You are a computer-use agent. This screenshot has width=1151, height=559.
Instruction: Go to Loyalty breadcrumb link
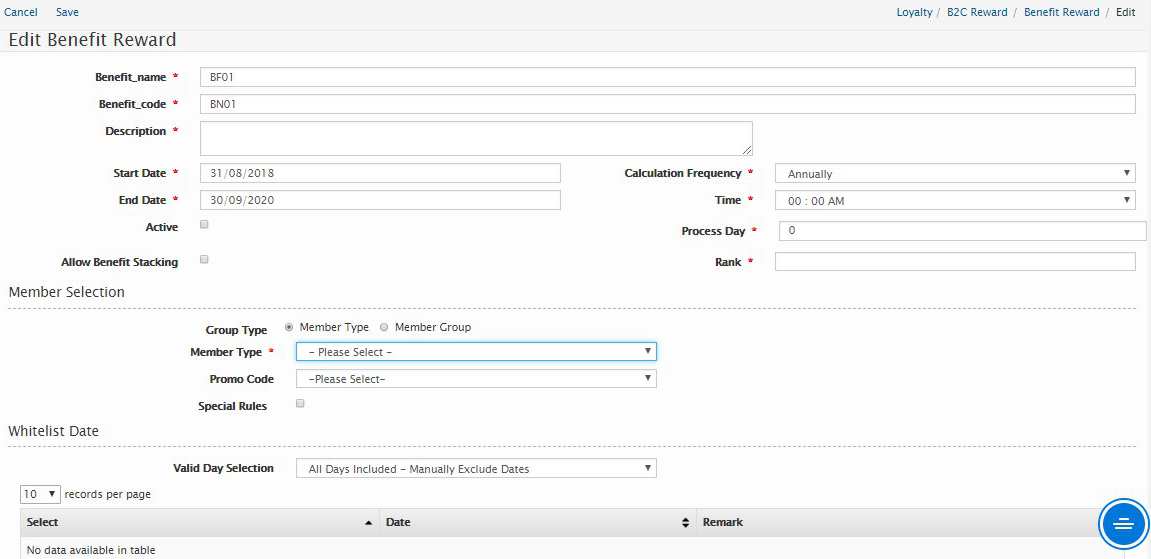coord(914,12)
